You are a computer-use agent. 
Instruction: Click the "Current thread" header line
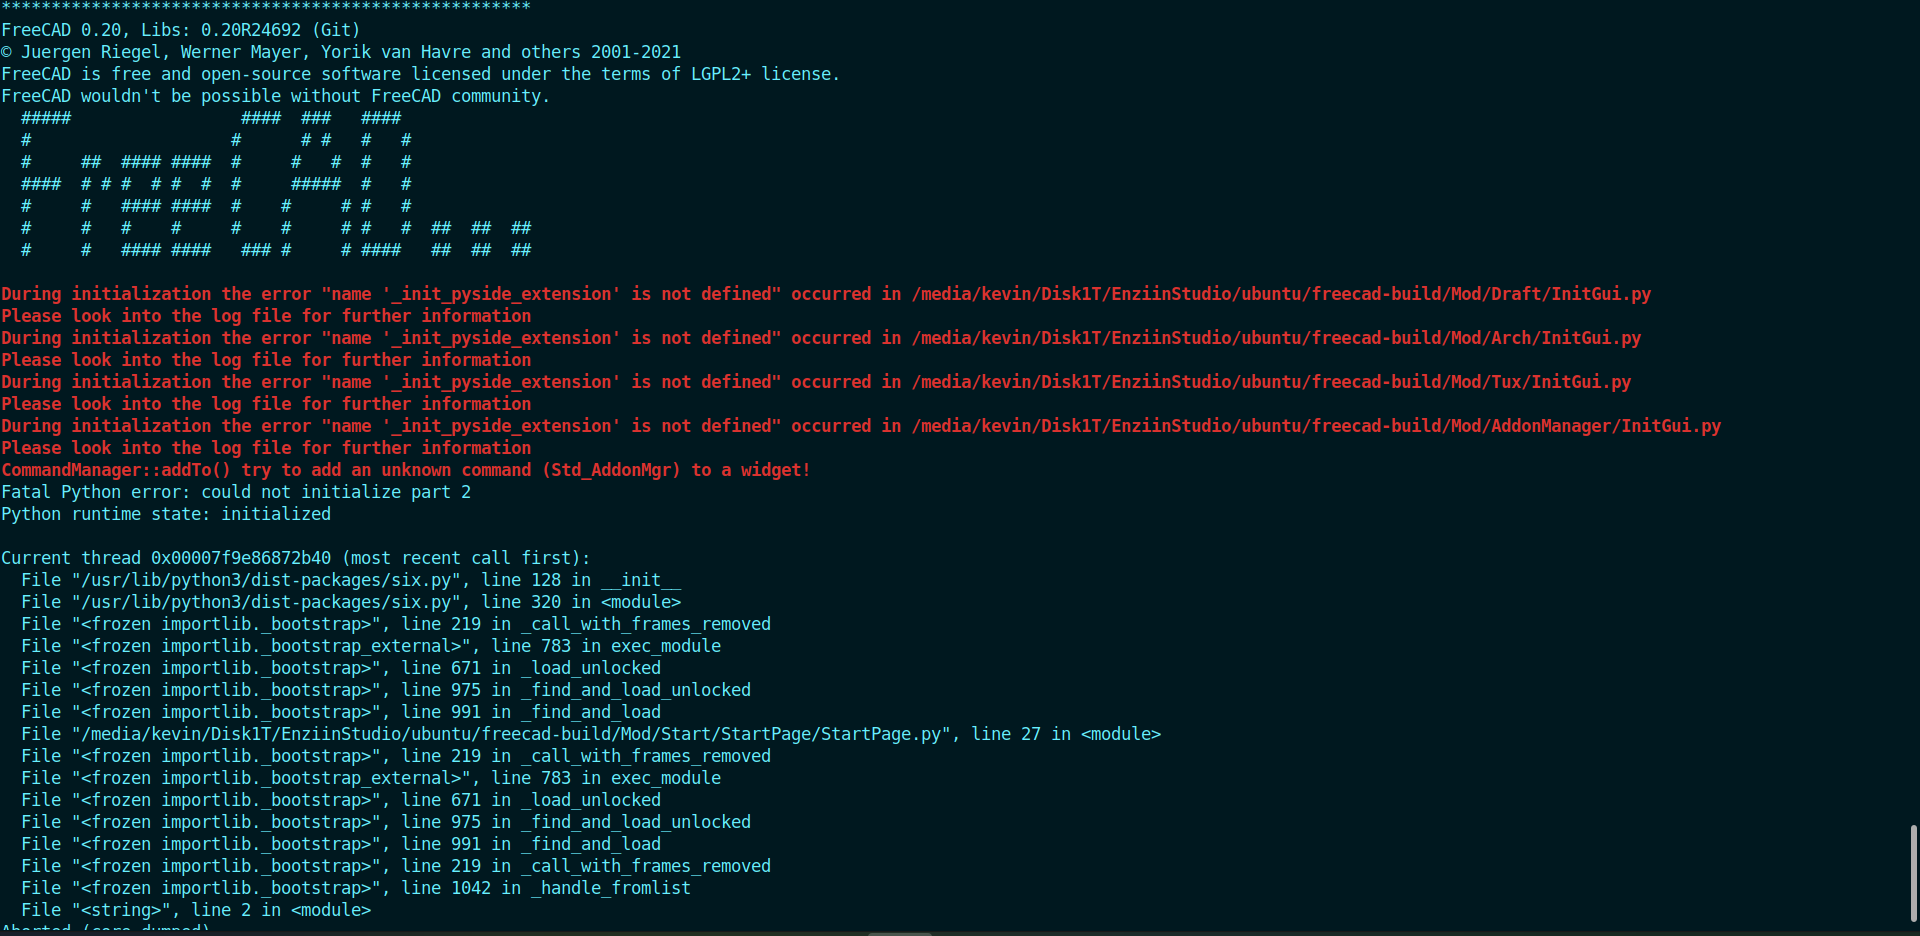pyautogui.click(x=296, y=558)
